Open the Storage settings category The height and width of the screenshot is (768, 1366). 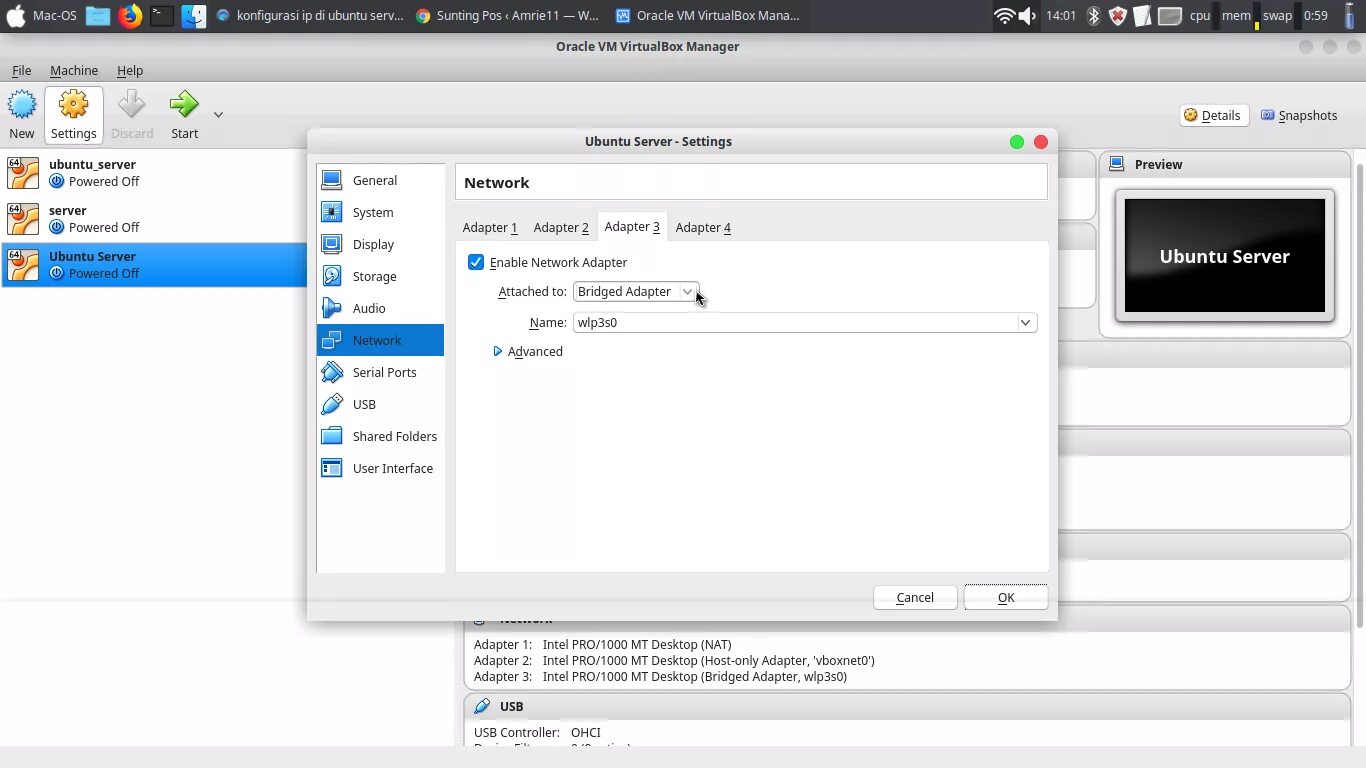pyautogui.click(x=380, y=276)
